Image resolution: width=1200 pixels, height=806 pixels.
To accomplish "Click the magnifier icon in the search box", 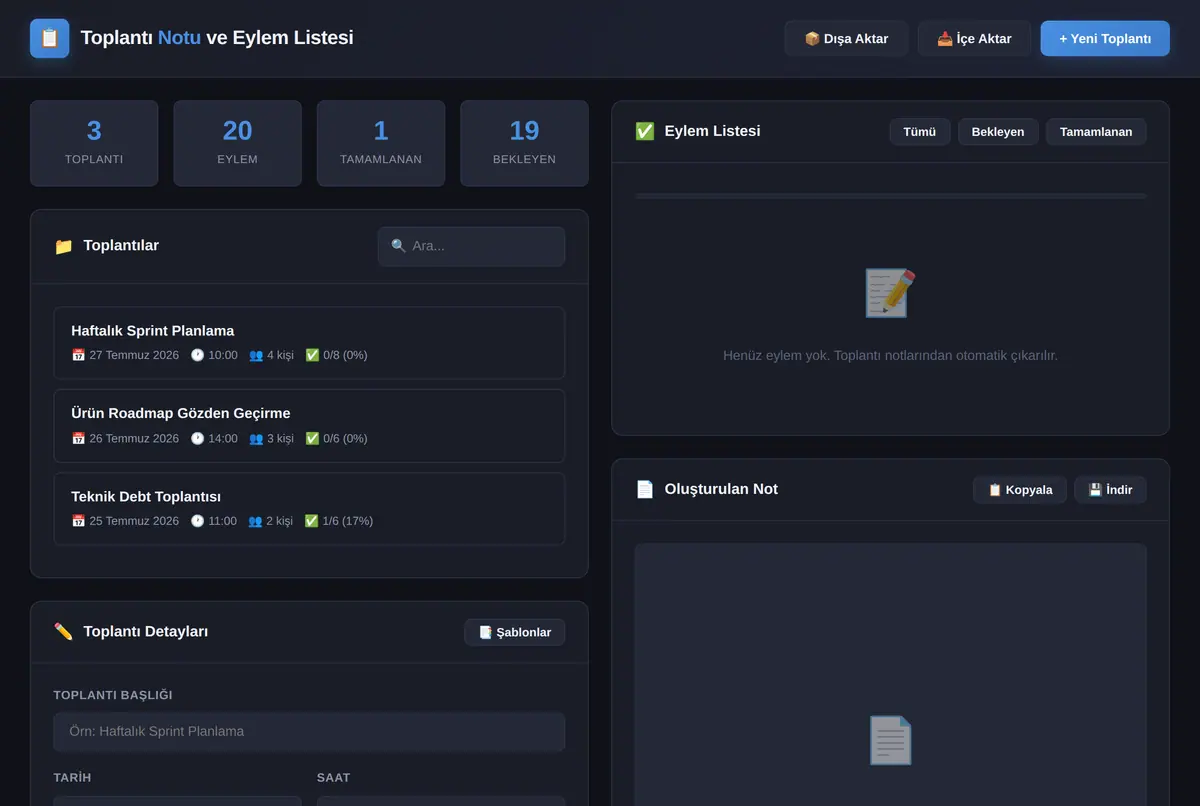I will 399,246.
